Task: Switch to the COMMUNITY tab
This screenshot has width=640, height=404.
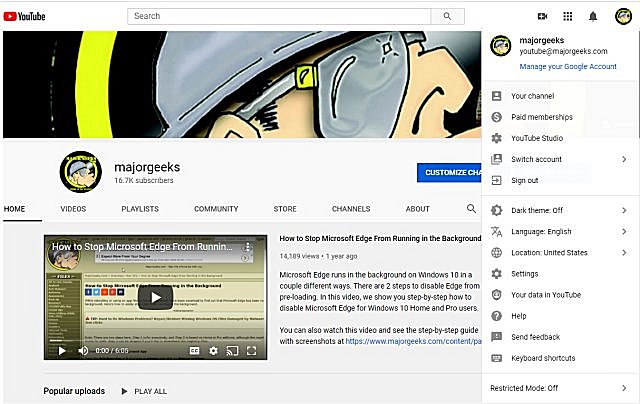Action: [216, 209]
